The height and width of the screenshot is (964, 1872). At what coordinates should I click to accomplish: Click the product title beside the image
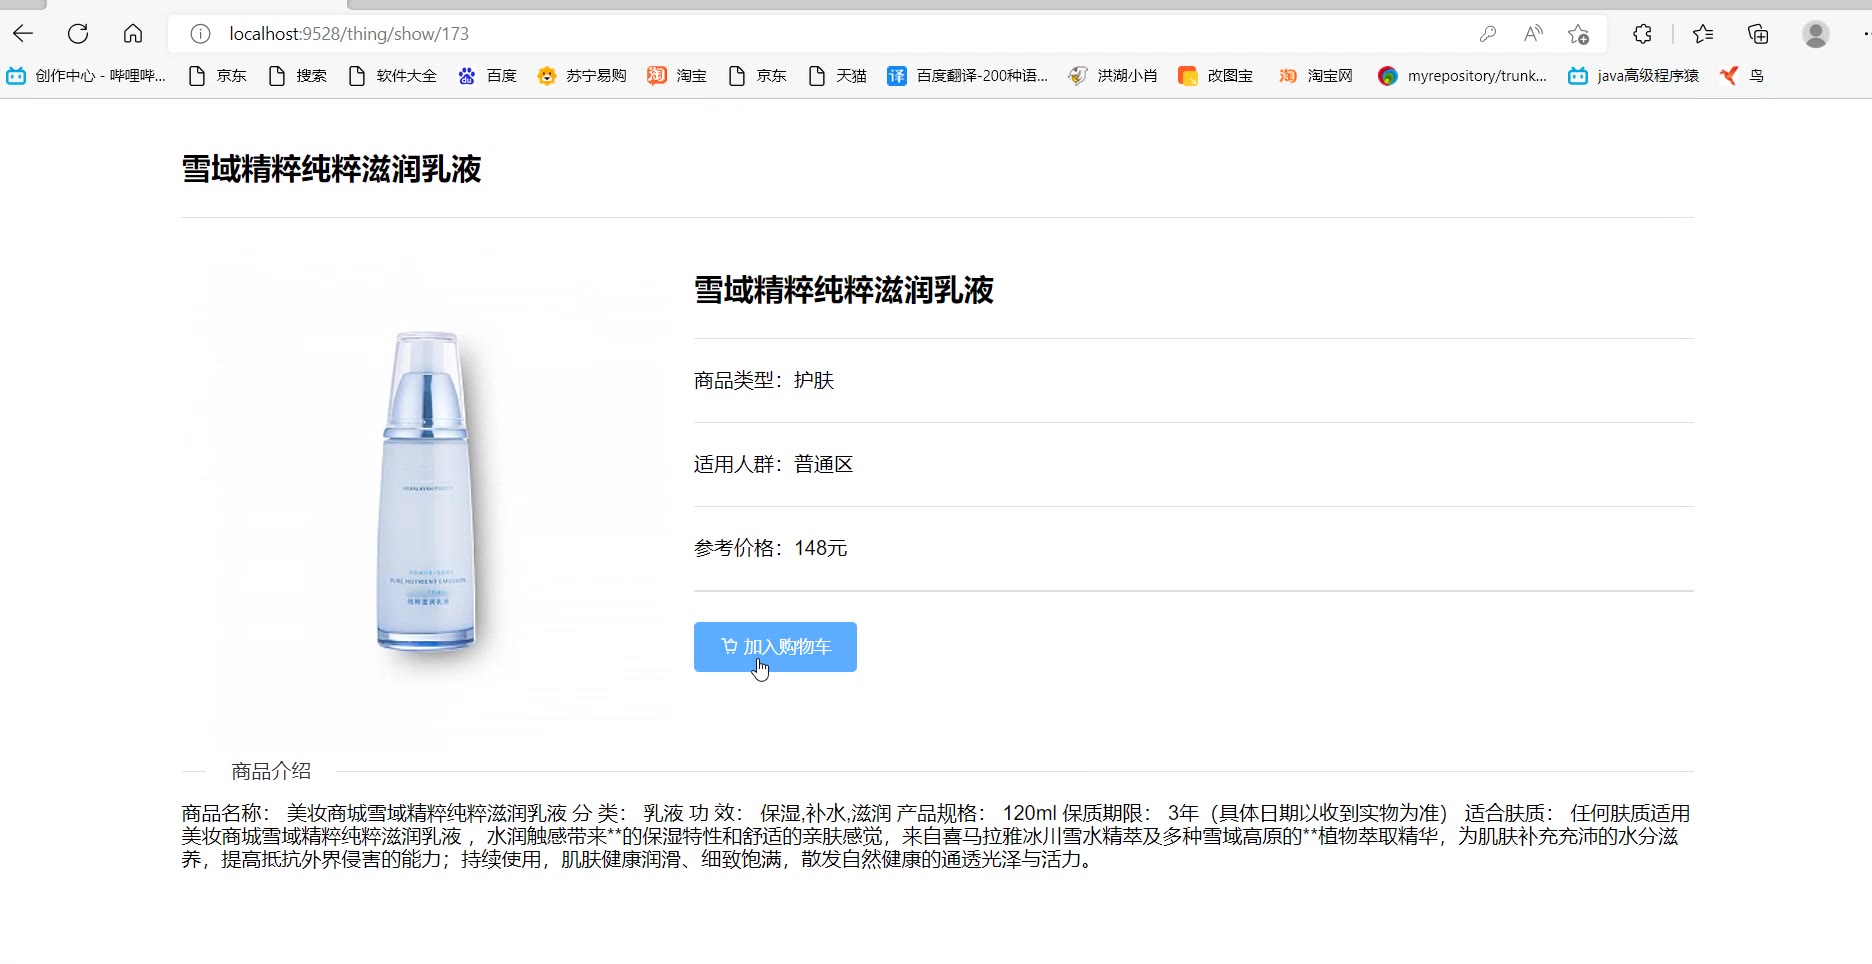844,290
